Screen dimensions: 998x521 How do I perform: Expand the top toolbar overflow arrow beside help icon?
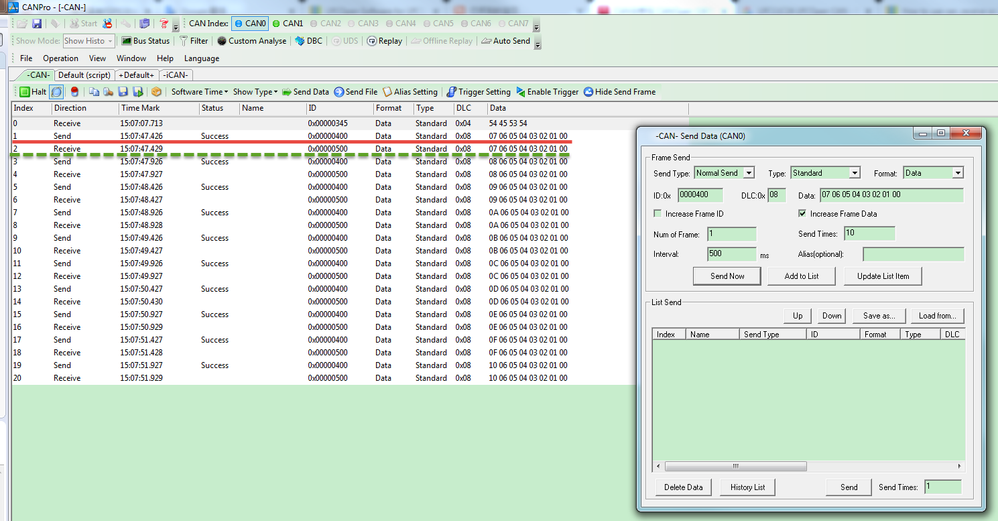pyautogui.click(x=176, y=25)
